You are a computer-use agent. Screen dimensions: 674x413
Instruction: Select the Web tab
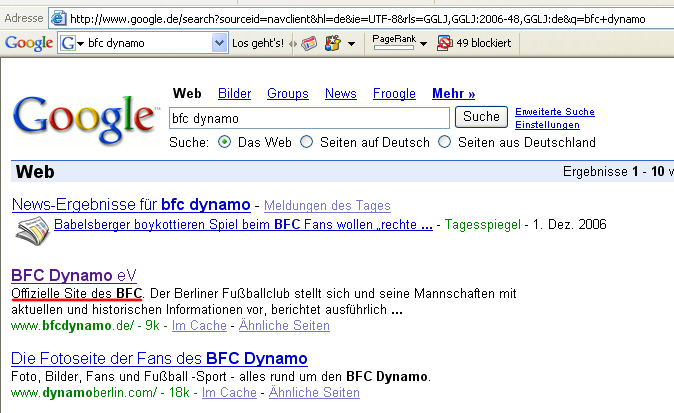[x=187, y=93]
